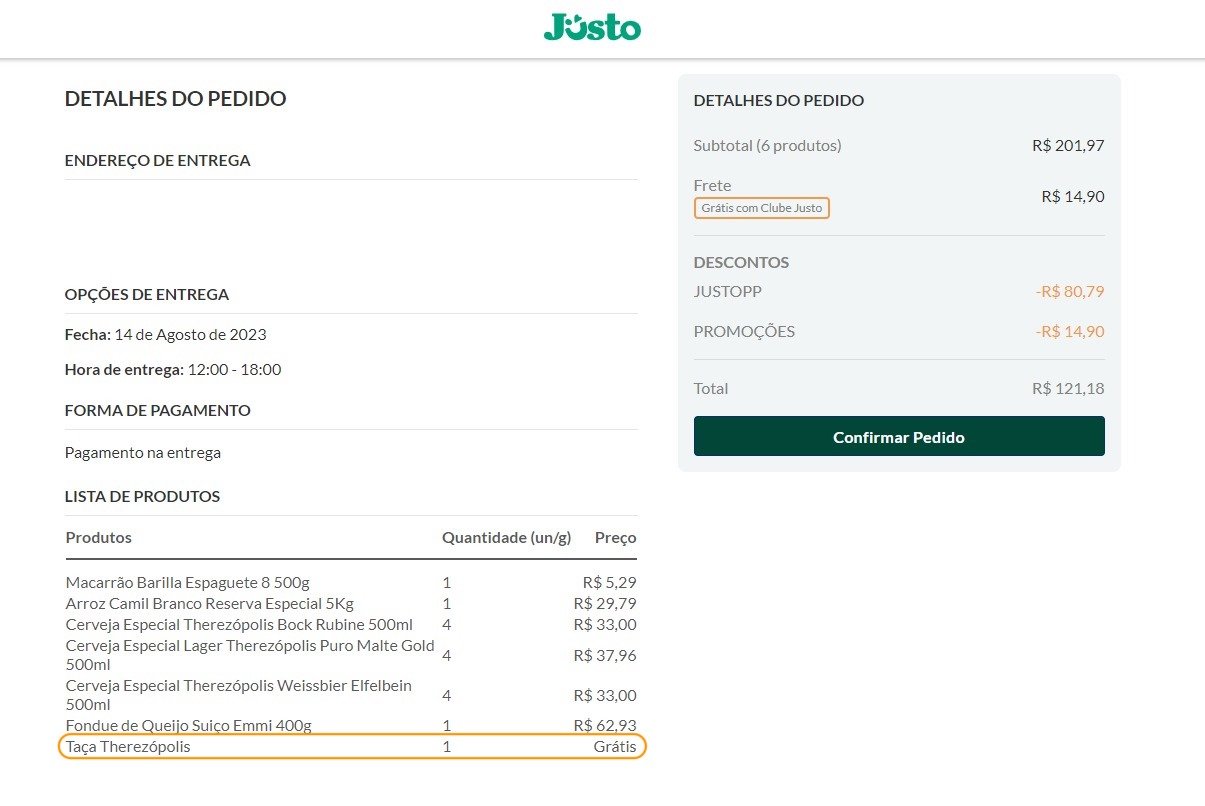
Task: Click the Pagamento na entrega text
Action: tap(143, 452)
